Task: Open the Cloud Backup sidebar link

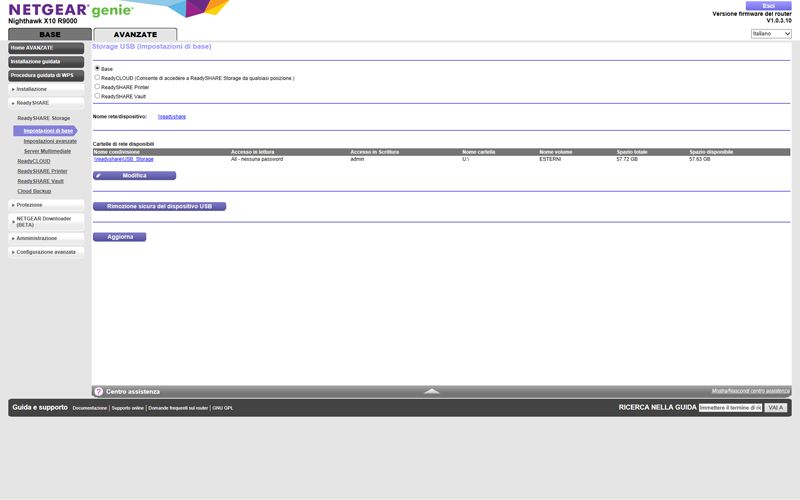Action: 34,191
